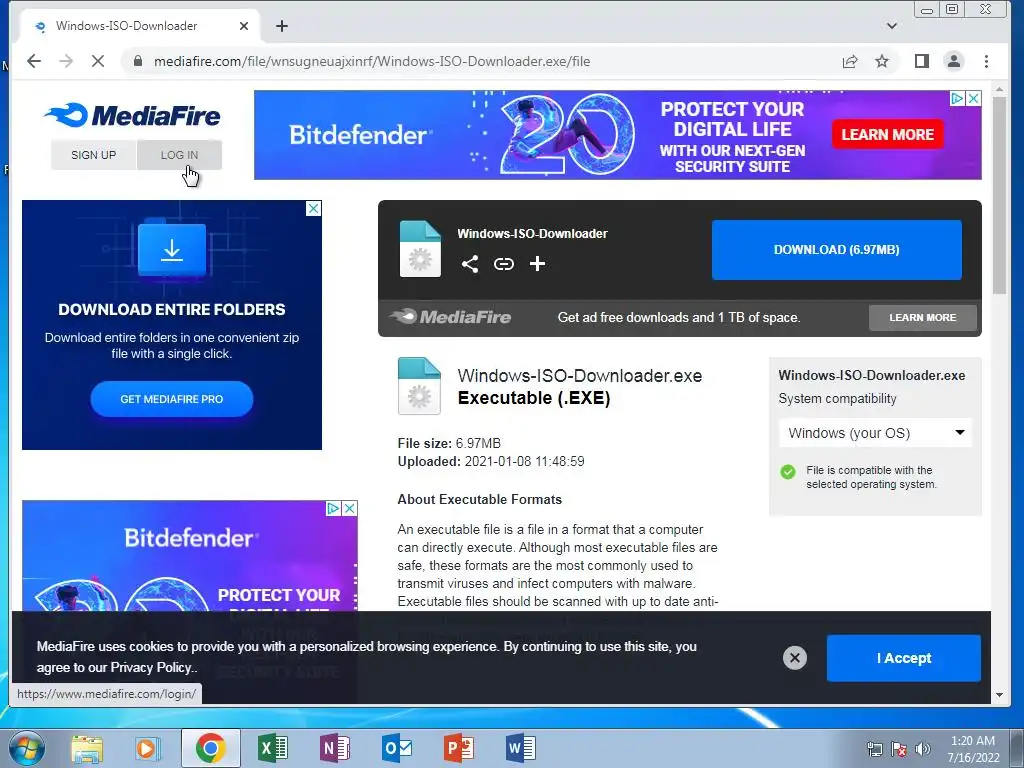Click 'Windows-ISO-Downloader.exe' file title text
The width and height of the screenshot is (1024, 768).
click(580, 376)
